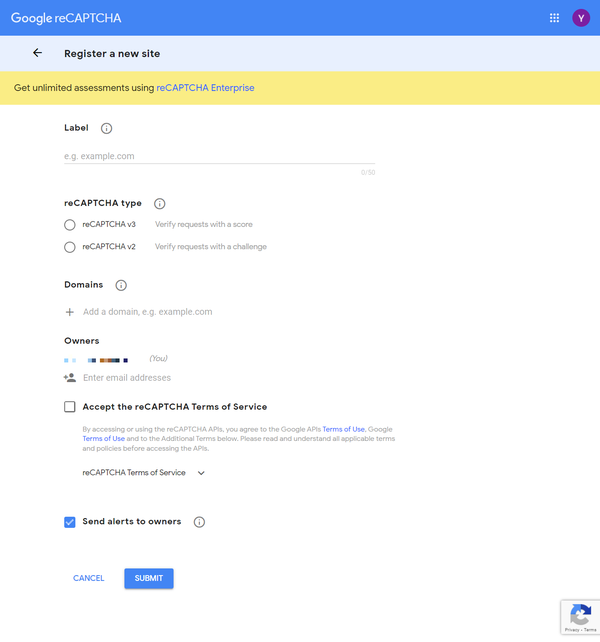The width and height of the screenshot is (600, 642).
Task: Open the Google apps grid icon
Action: click(x=554, y=18)
